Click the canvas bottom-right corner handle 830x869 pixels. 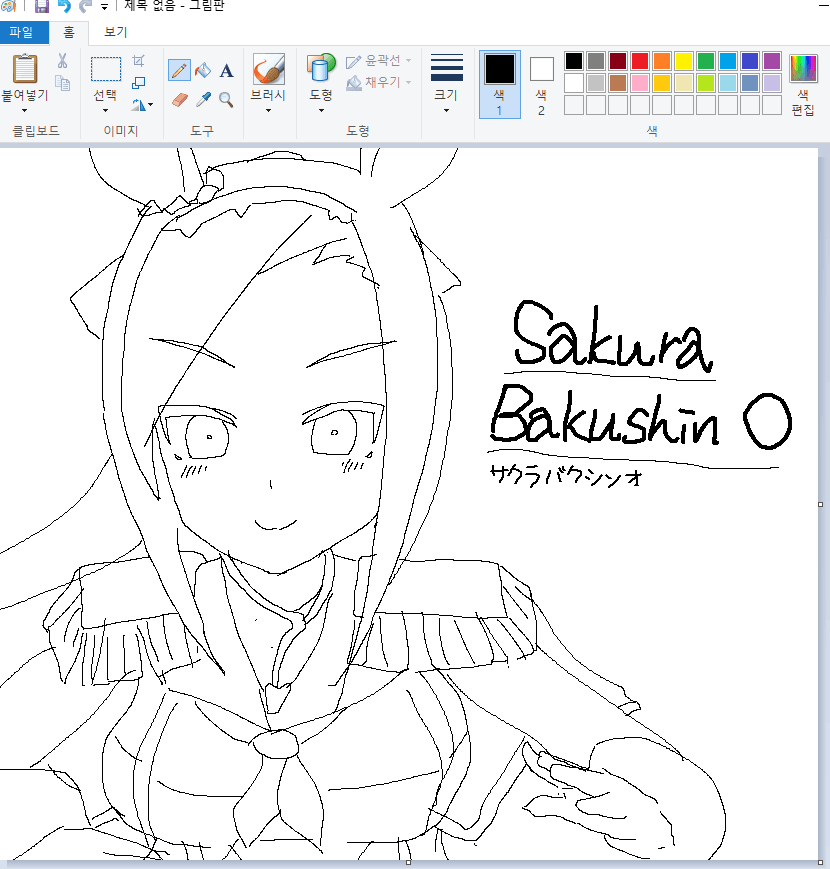821,862
